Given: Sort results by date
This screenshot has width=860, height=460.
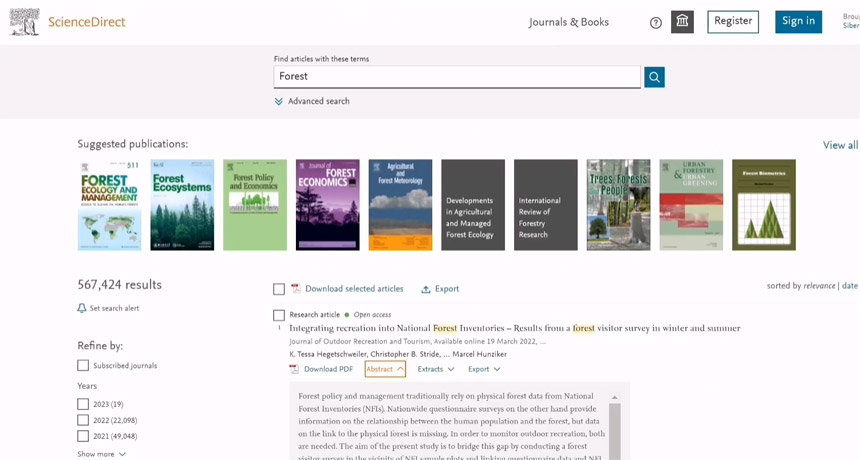Looking at the screenshot, I should pos(850,286).
